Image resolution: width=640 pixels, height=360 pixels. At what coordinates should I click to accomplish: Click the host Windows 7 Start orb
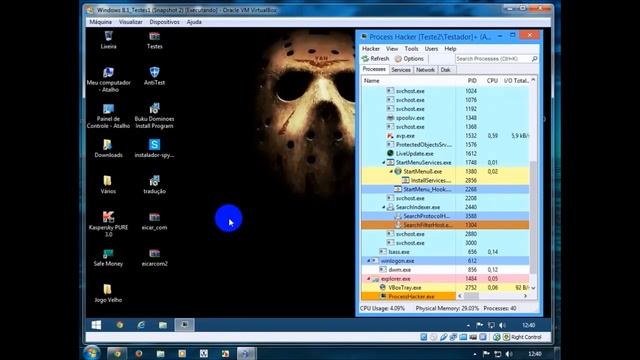click(92, 353)
